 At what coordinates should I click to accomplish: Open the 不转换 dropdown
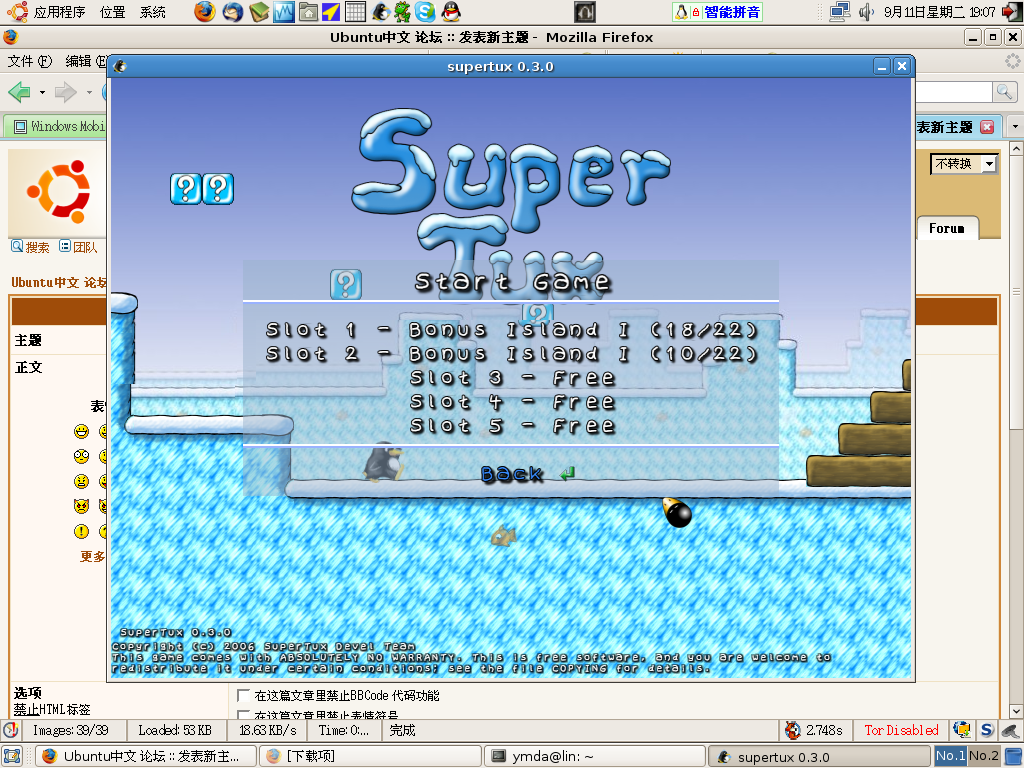[963, 163]
